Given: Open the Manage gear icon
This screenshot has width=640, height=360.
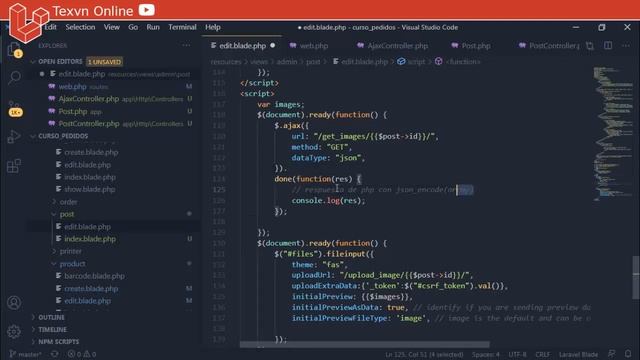Looking at the screenshot, I should [14, 331].
